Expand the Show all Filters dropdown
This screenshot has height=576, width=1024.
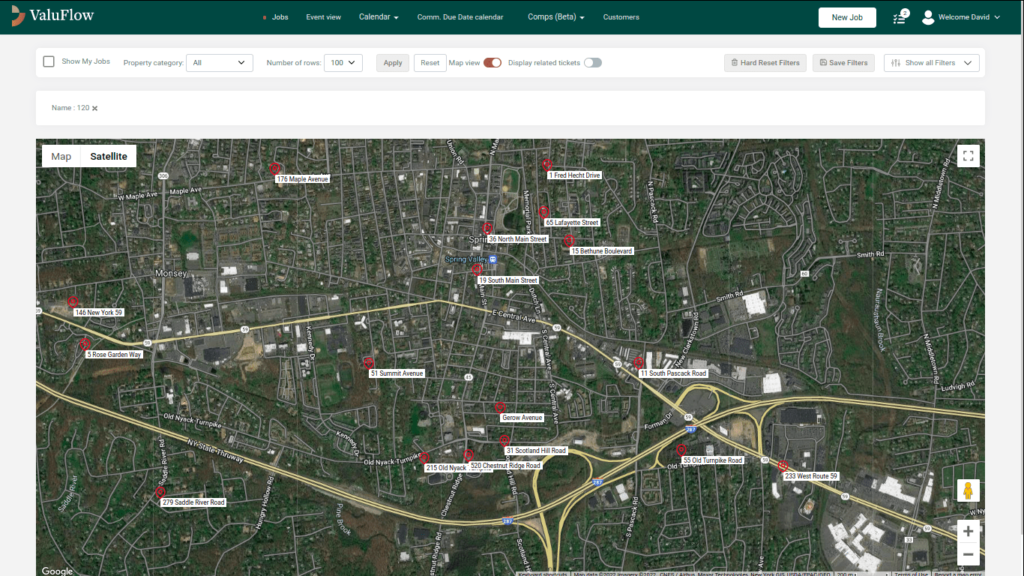click(x=931, y=63)
